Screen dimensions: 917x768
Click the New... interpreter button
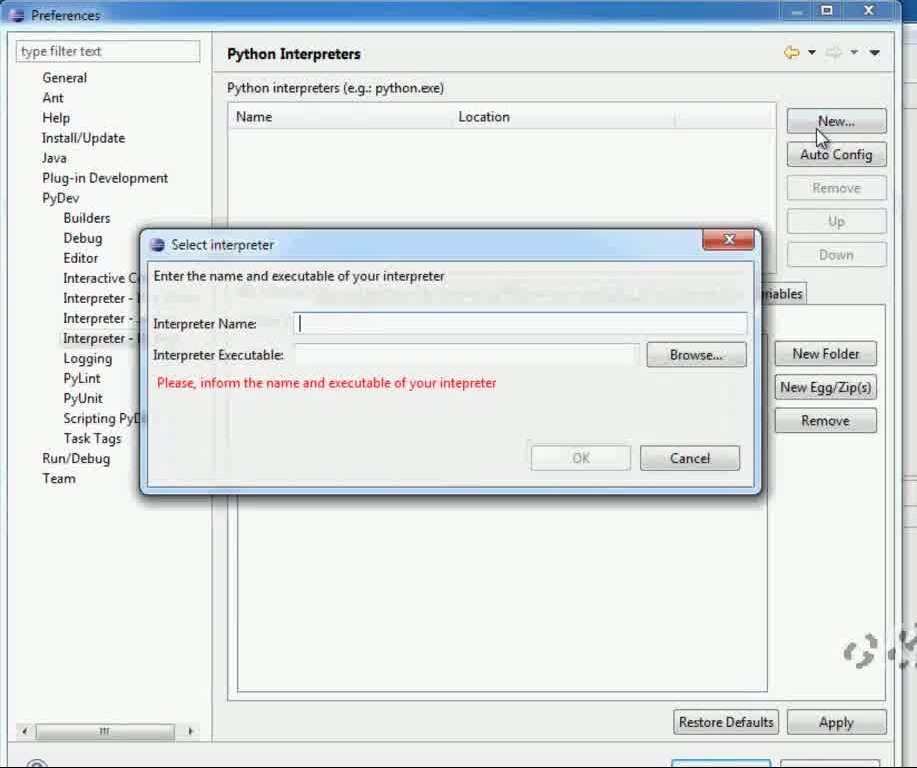[836, 121]
